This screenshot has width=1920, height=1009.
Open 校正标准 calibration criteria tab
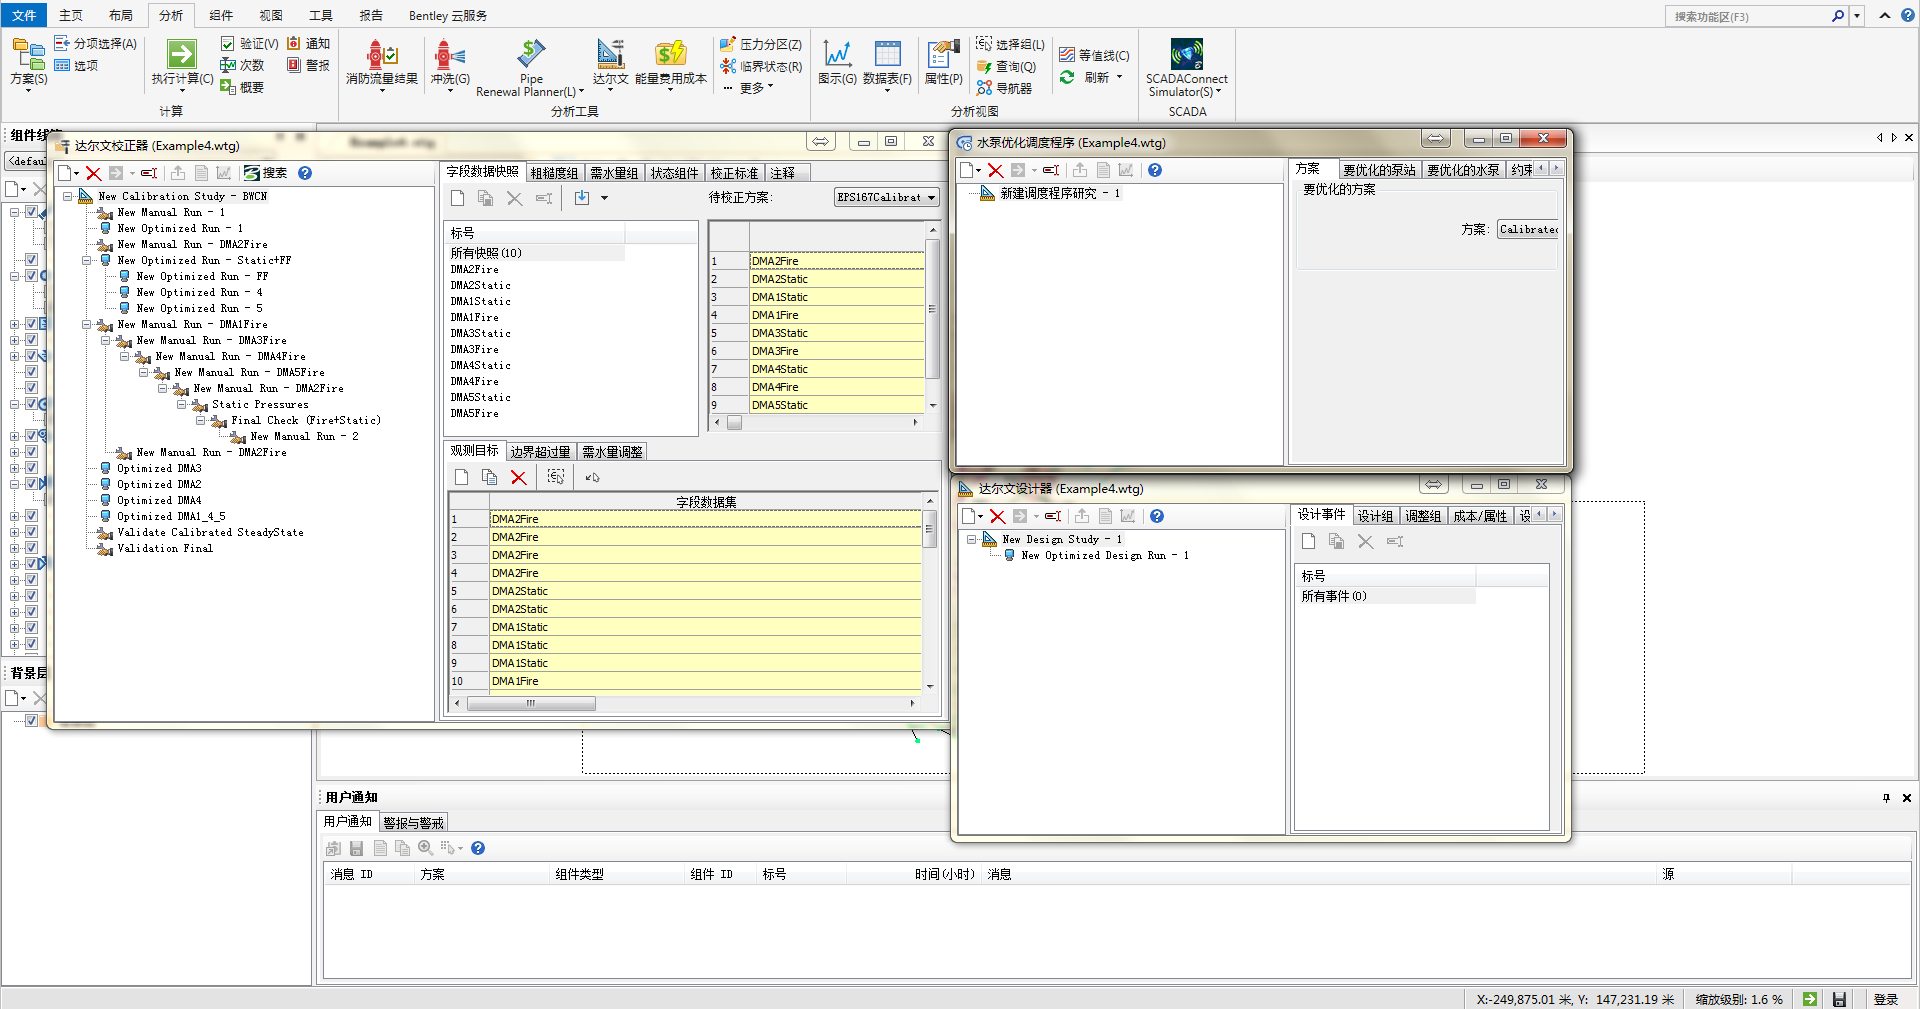click(735, 173)
